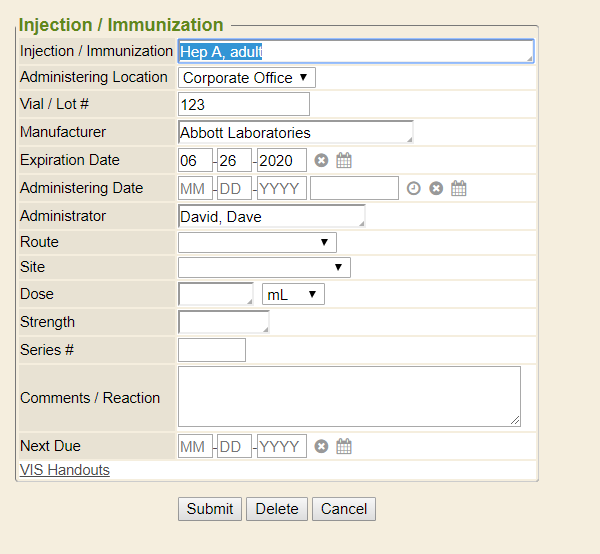Click into the Manufacturer field

pos(295,132)
